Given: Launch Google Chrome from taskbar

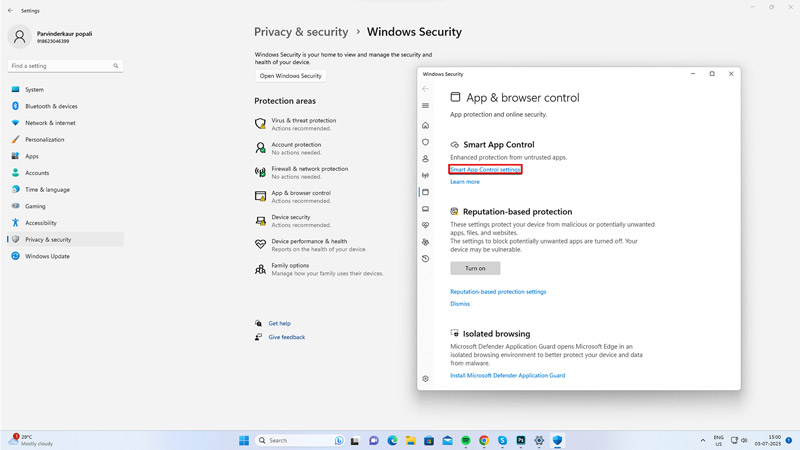Looking at the screenshot, I should [484, 440].
